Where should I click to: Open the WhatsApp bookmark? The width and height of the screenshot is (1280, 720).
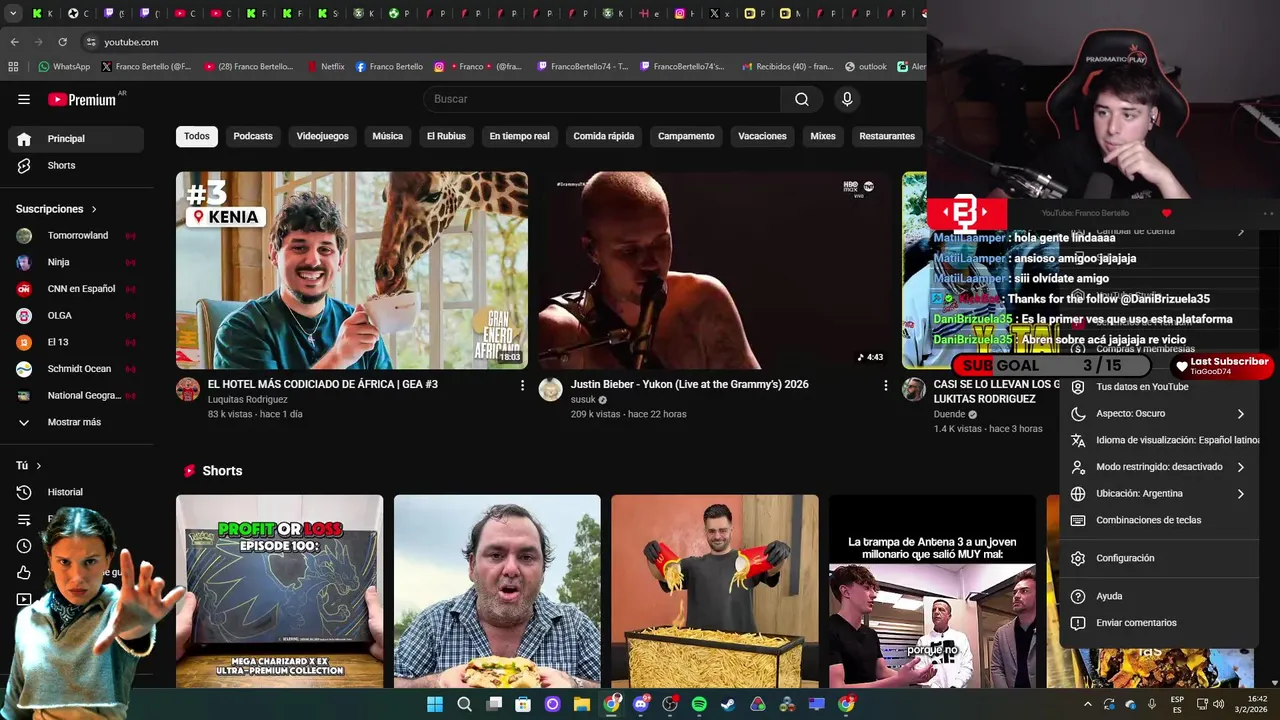[64, 67]
